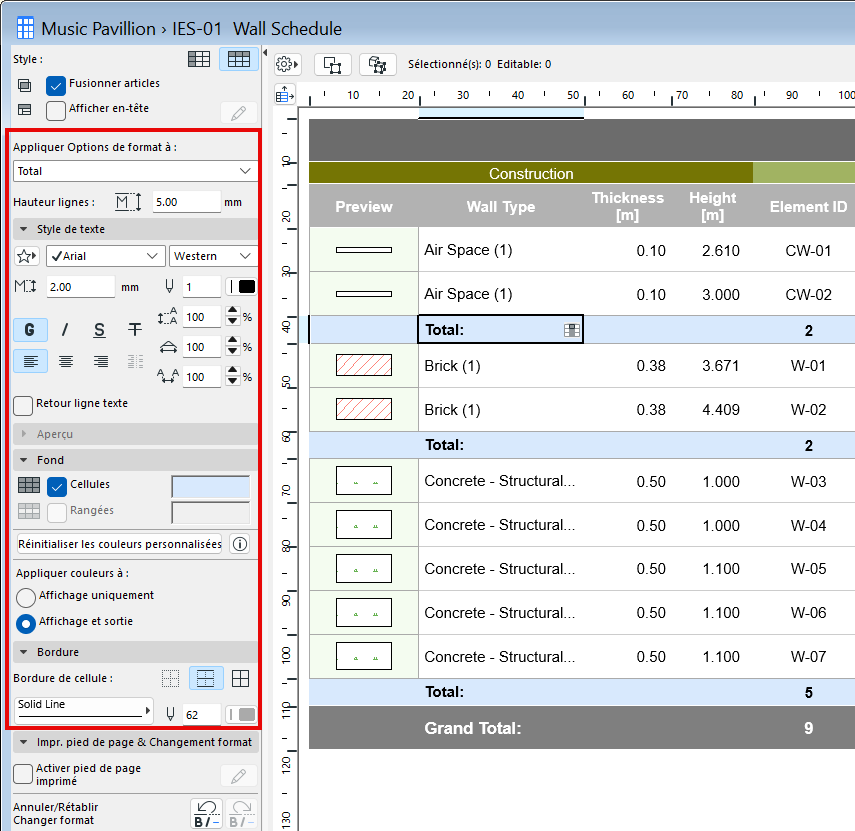Click the Cellules background color swatch
This screenshot has width=855, height=831.
click(x=210, y=486)
